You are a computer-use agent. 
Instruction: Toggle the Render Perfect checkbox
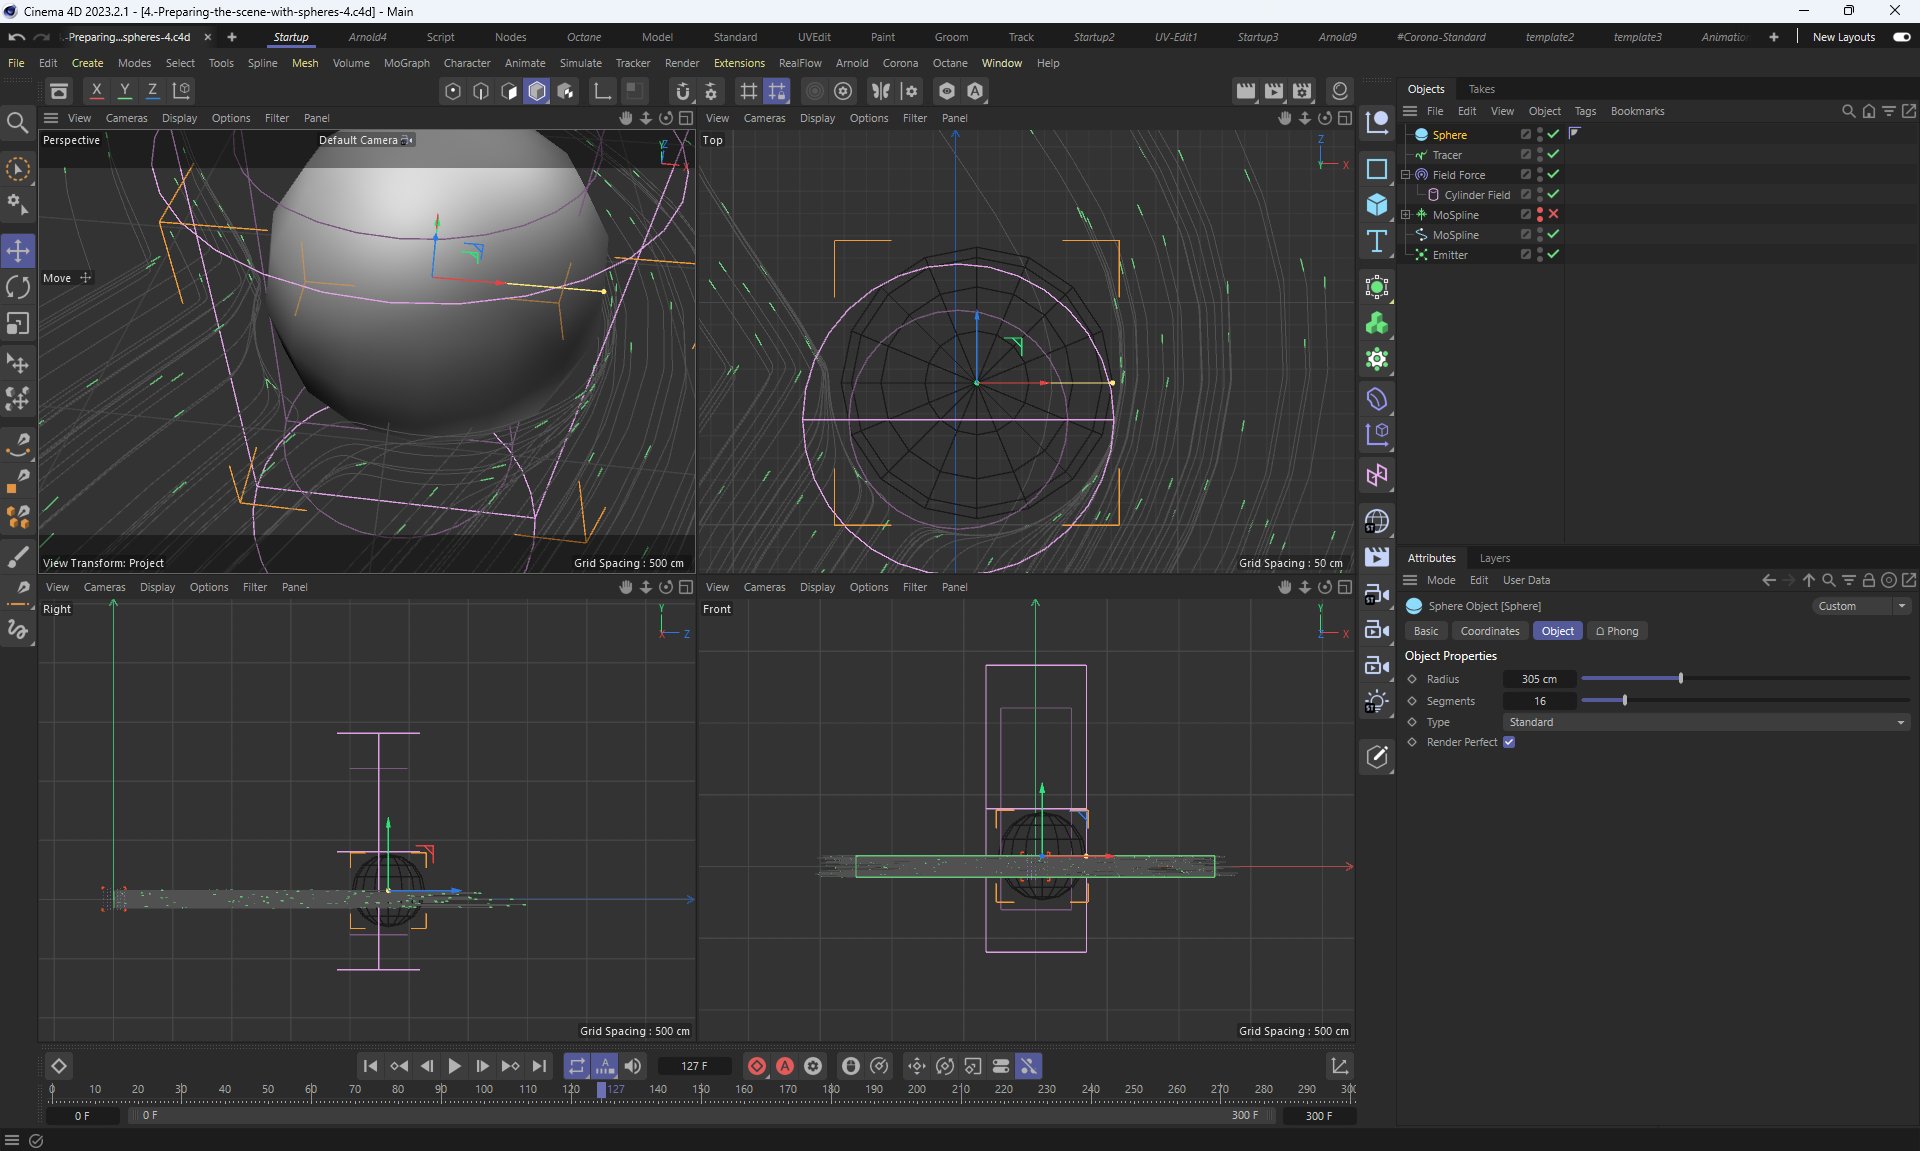(1509, 742)
